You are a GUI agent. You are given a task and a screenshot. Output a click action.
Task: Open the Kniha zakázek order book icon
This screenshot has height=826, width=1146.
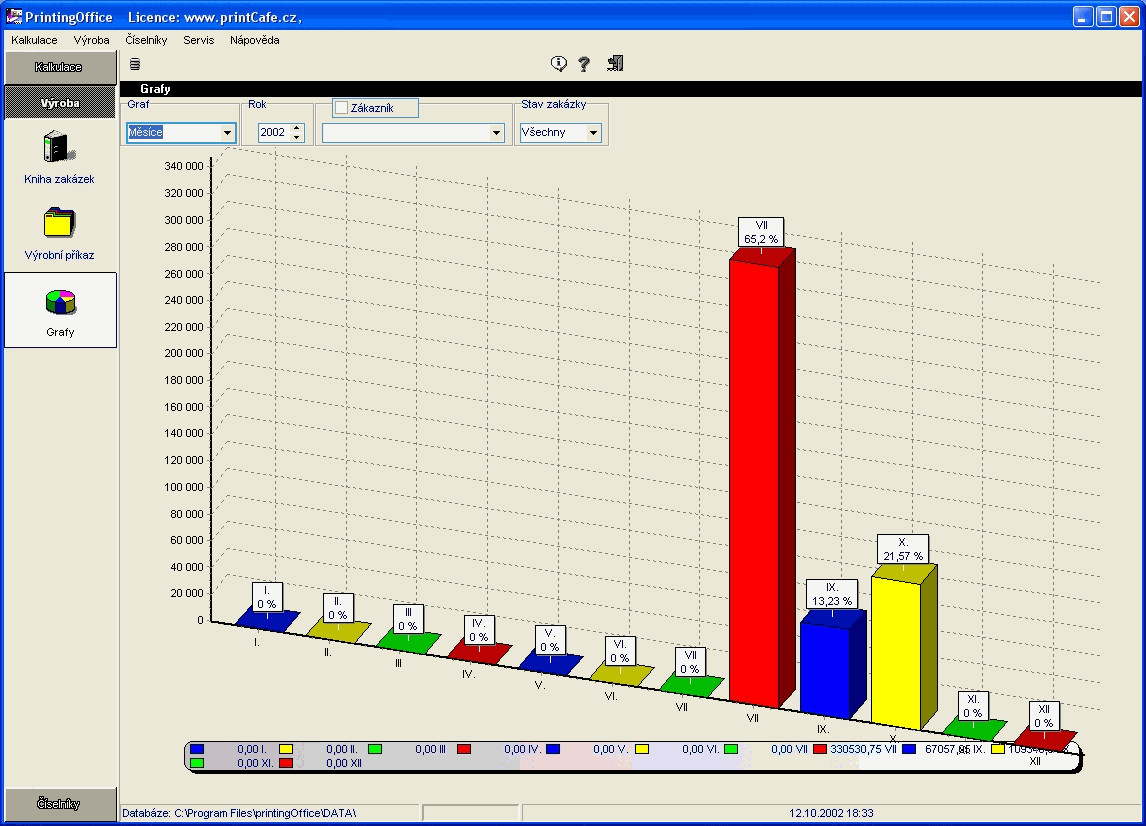pos(58,147)
